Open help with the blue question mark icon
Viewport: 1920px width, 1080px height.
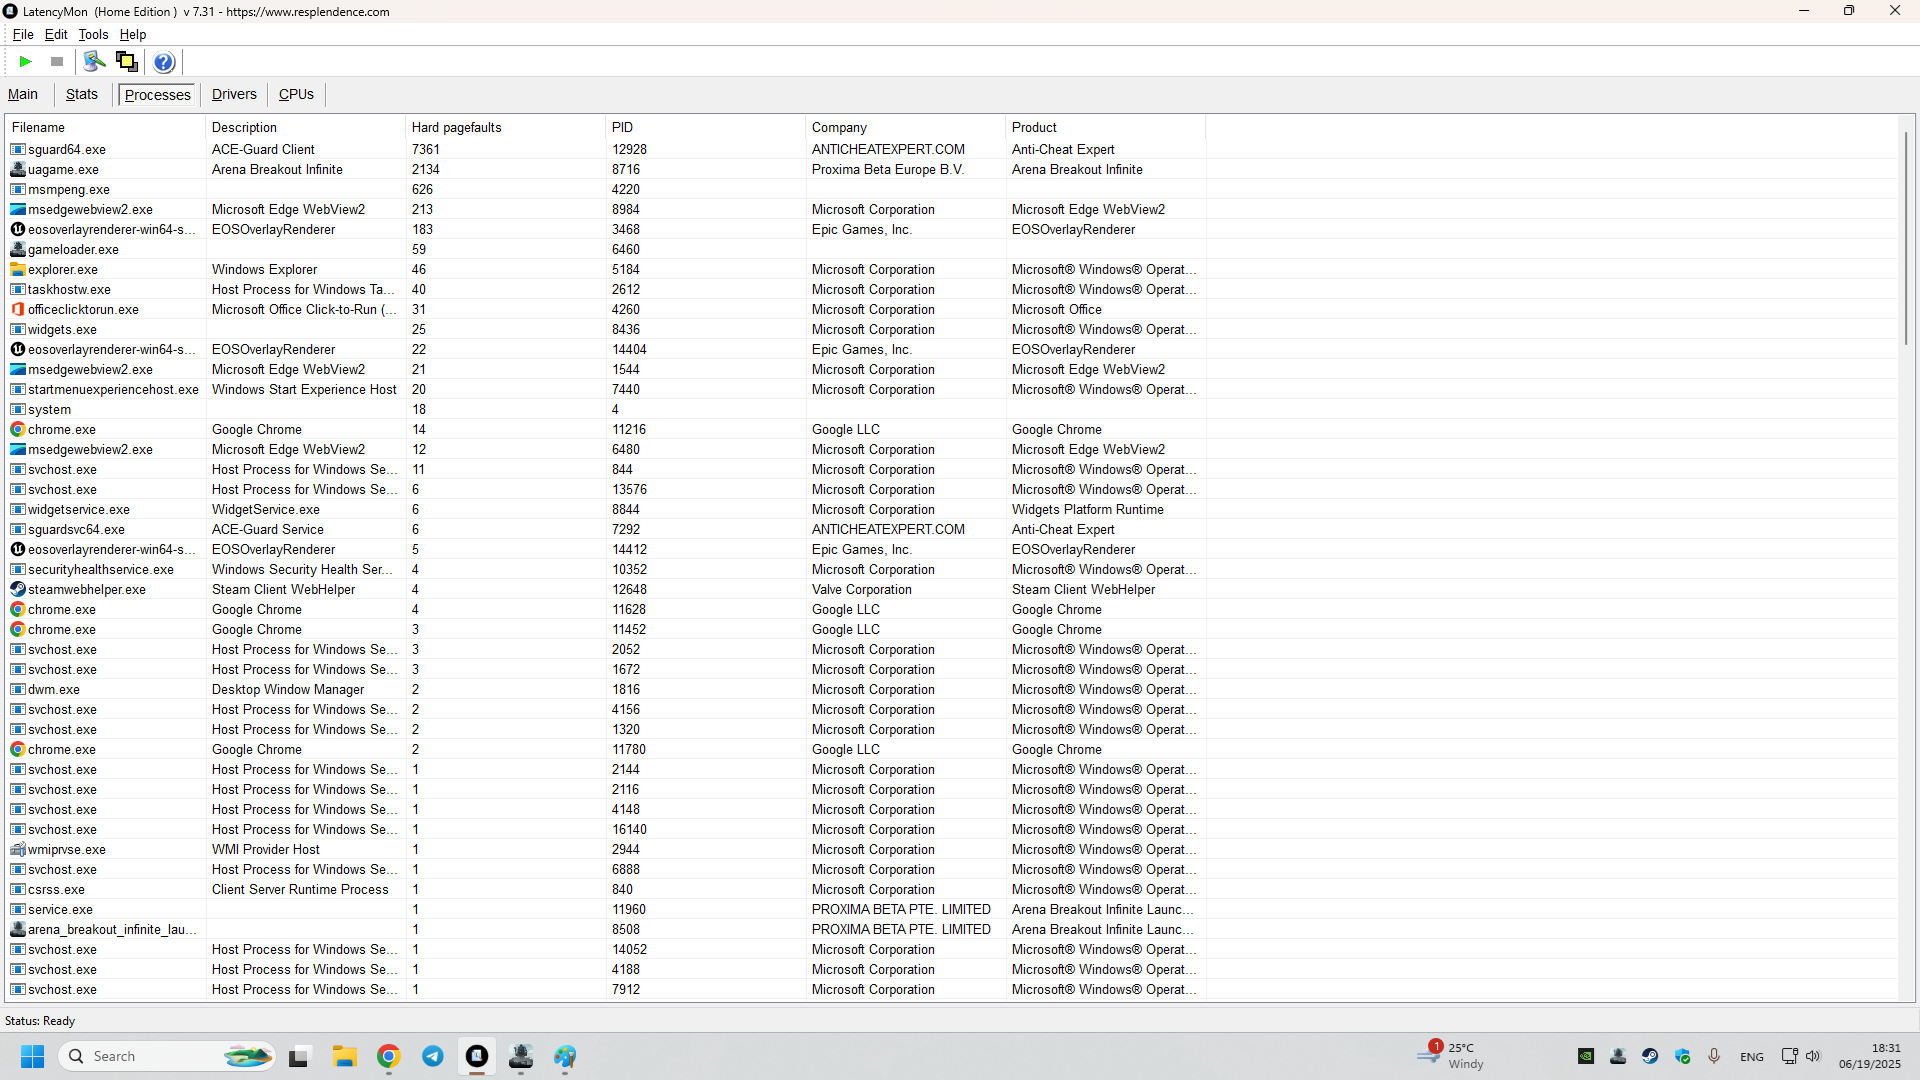(164, 62)
